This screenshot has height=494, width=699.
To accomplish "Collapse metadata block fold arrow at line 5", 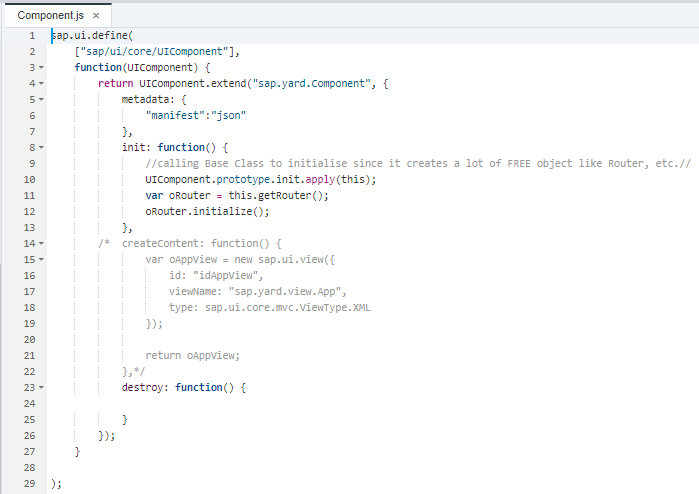I will point(41,100).
